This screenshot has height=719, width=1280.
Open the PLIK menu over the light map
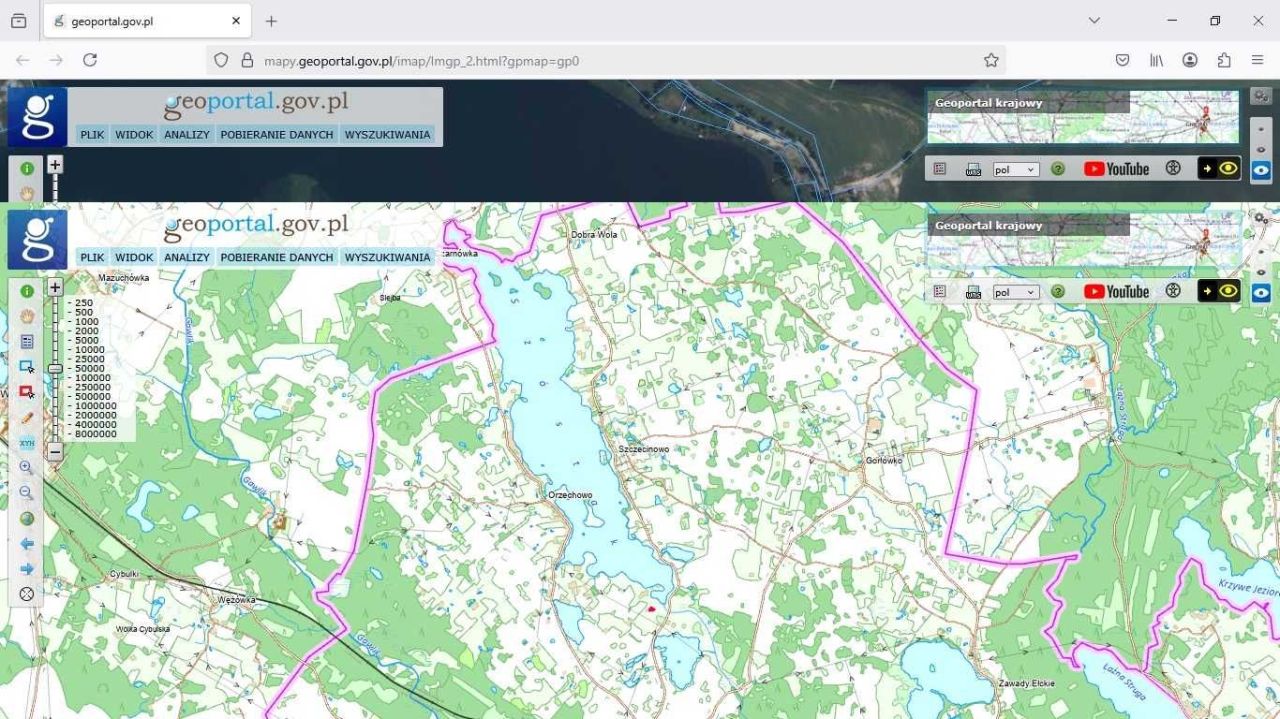tap(92, 257)
